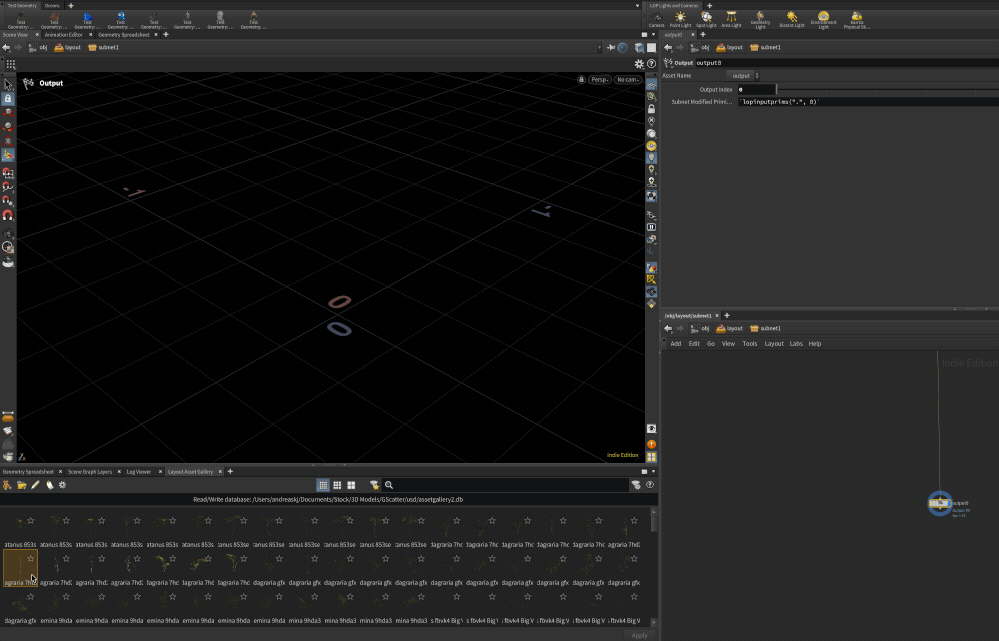Click the Apply button

coord(639,635)
